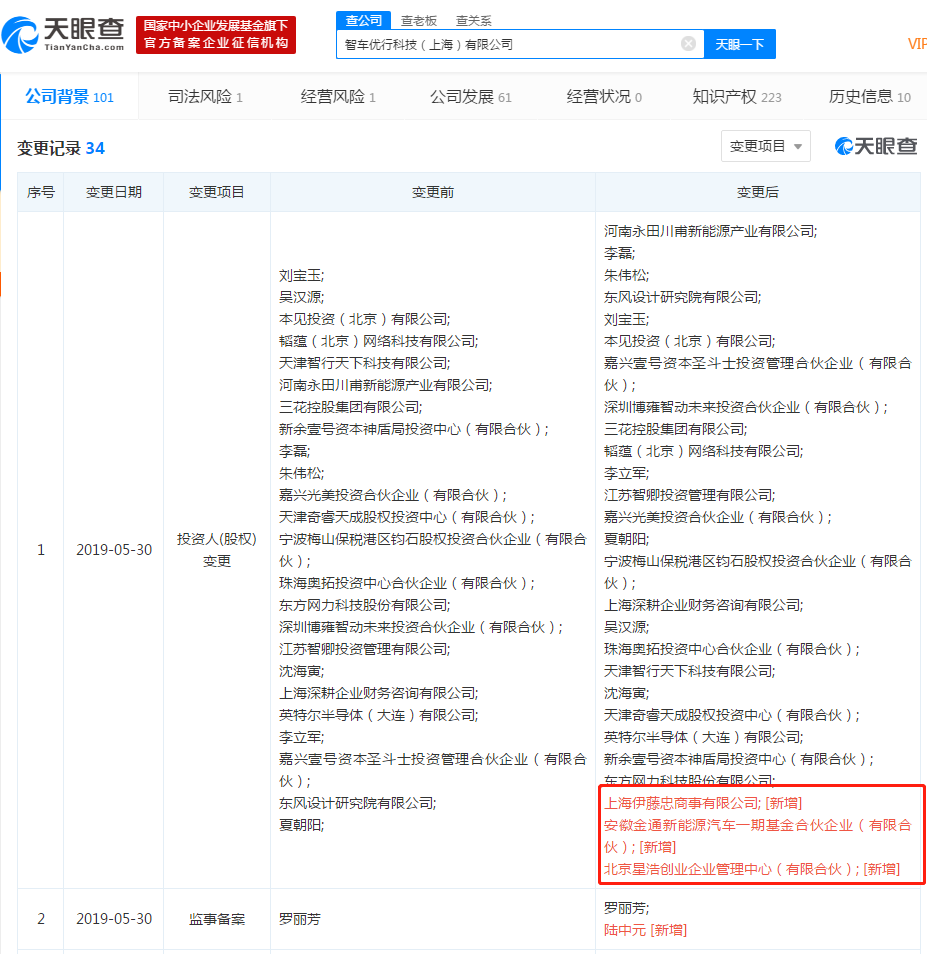Open the 公司发展 61 tab
This screenshot has height=954, width=927.
pos(470,97)
